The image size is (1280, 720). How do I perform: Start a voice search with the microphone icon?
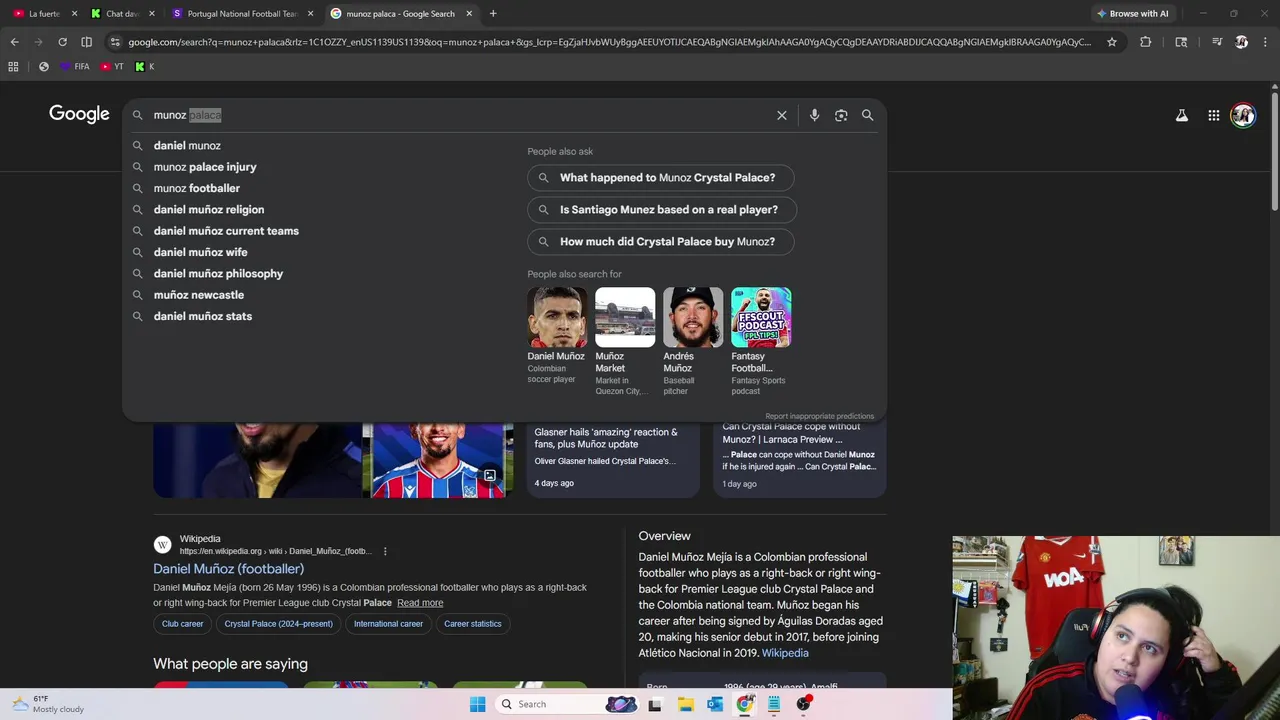click(814, 115)
